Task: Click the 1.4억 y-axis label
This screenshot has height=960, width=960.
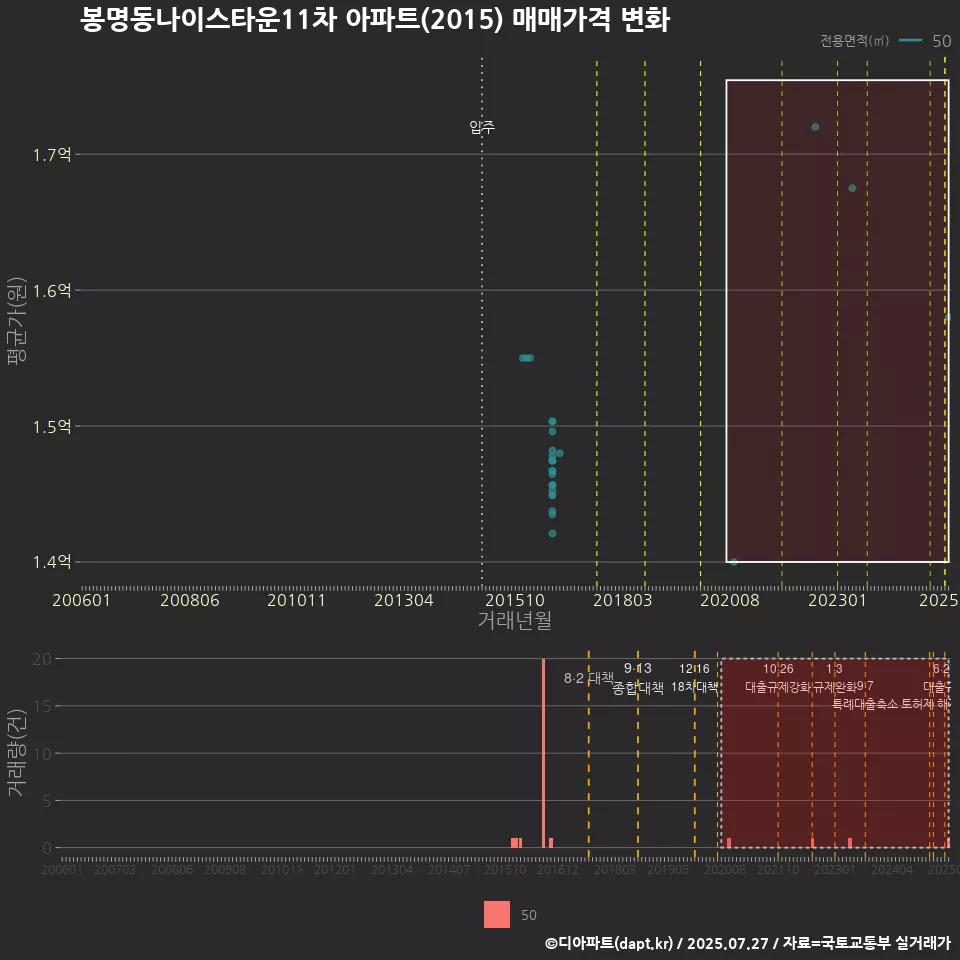Action: coord(52,561)
